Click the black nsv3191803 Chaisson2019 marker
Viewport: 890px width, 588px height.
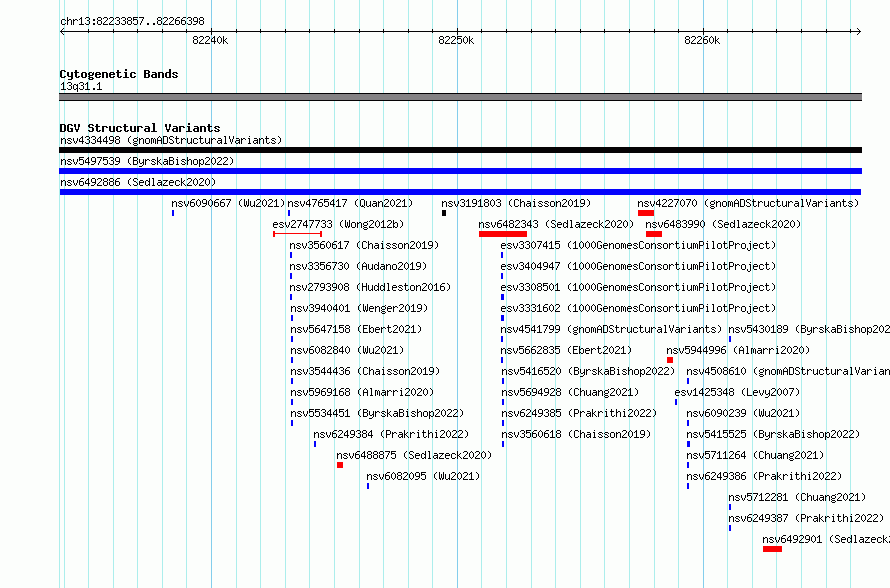444,213
